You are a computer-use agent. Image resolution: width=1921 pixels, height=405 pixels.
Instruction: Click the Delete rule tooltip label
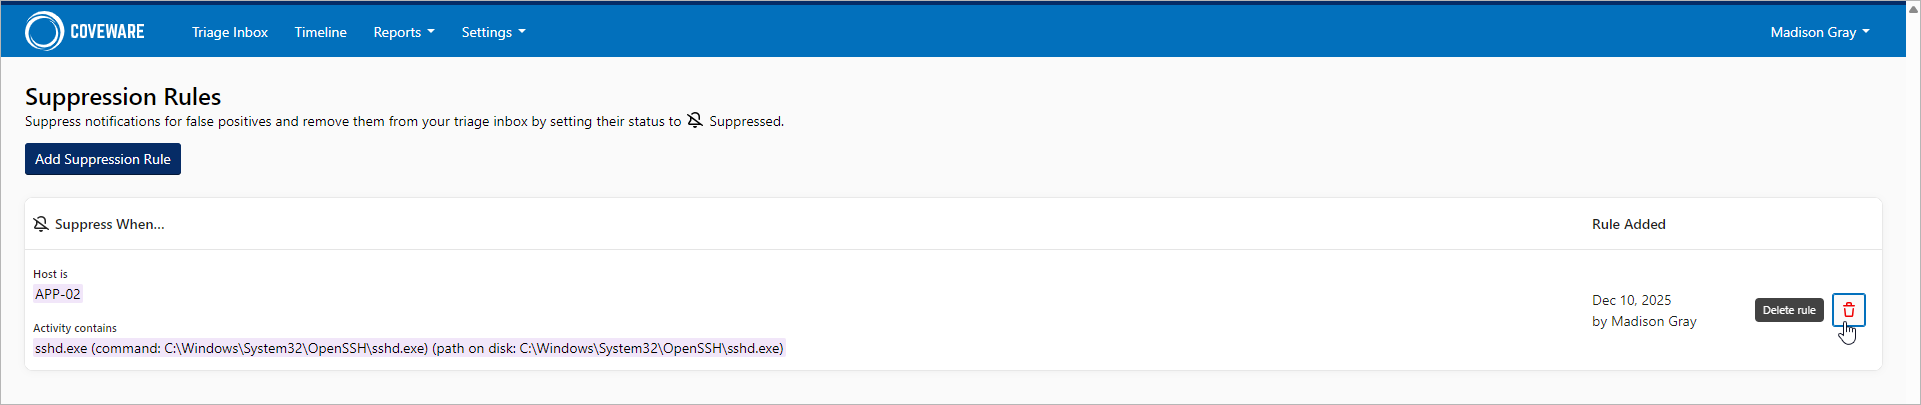(x=1788, y=310)
